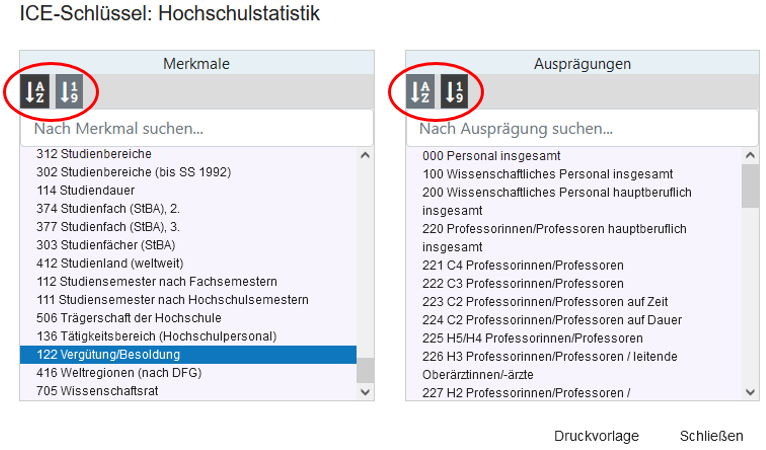Sort Merkmale alphabetically A-Z
The width and height of the screenshot is (766, 450).
click(34, 92)
